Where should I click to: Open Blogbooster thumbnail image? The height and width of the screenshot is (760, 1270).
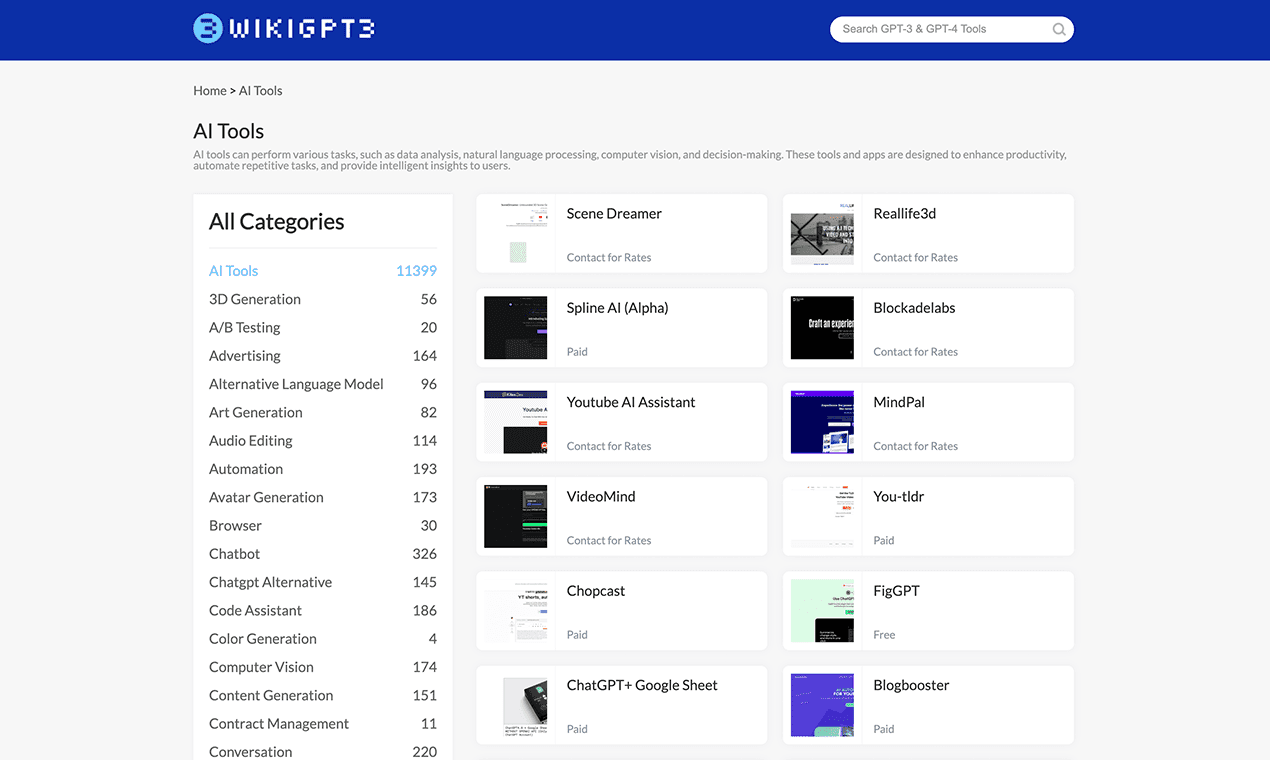[x=822, y=705]
